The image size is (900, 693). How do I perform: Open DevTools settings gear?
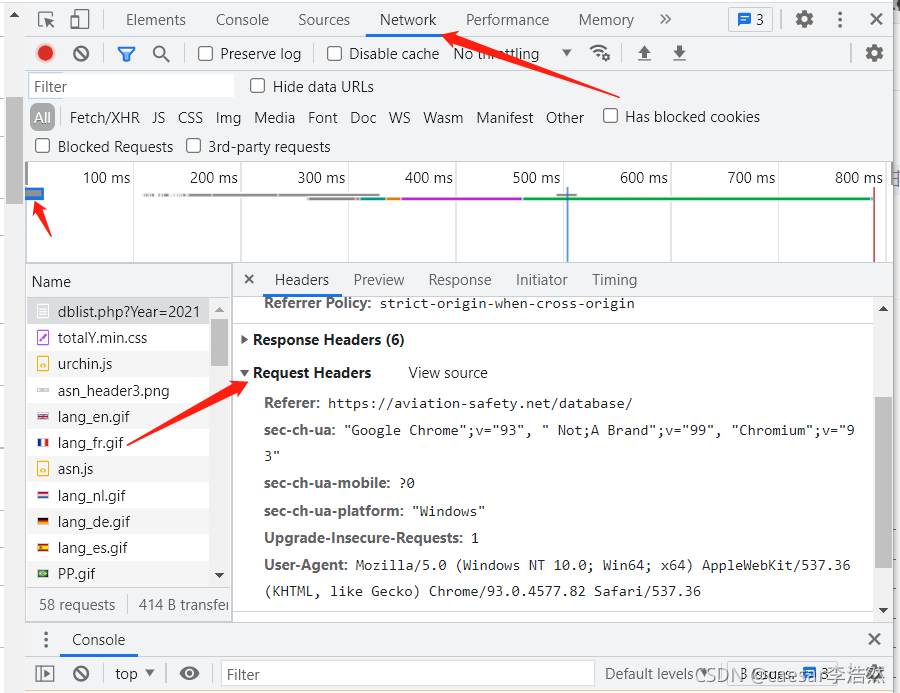(804, 20)
